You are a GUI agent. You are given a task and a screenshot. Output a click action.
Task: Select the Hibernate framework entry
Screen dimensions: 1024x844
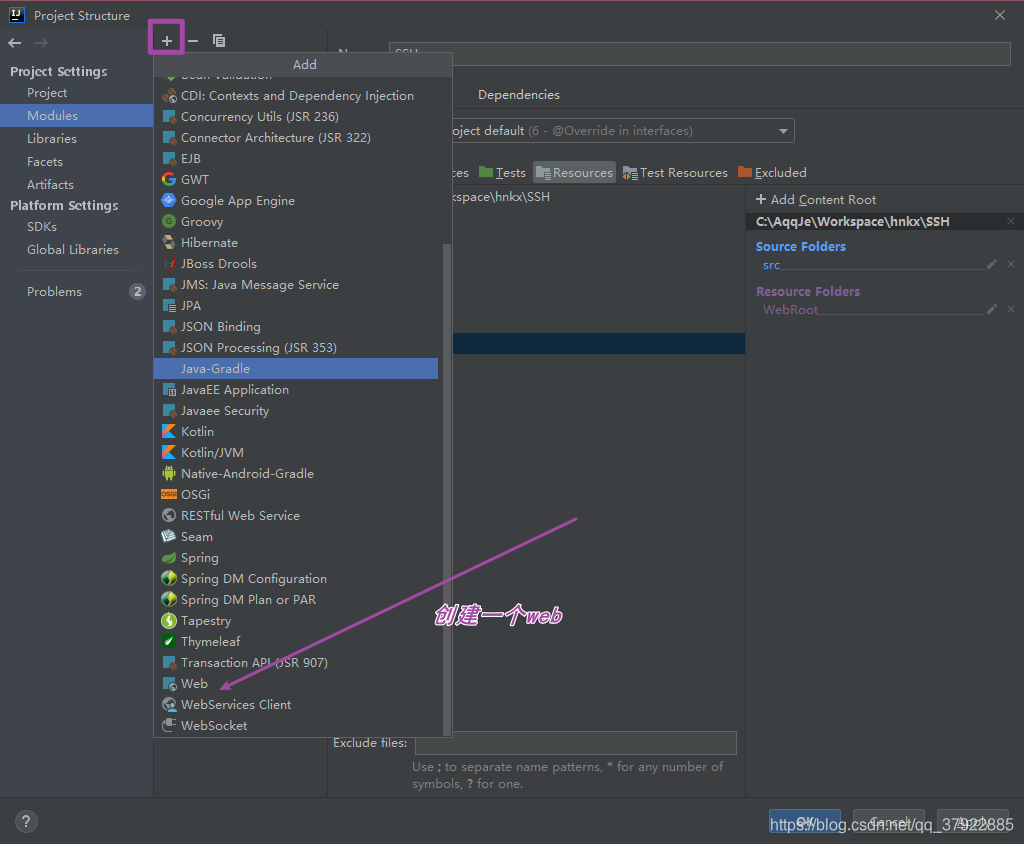296,242
